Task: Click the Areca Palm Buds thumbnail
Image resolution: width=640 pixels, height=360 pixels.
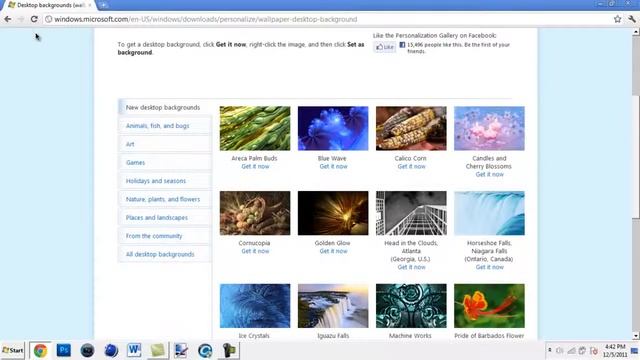Action: pyautogui.click(x=255, y=128)
